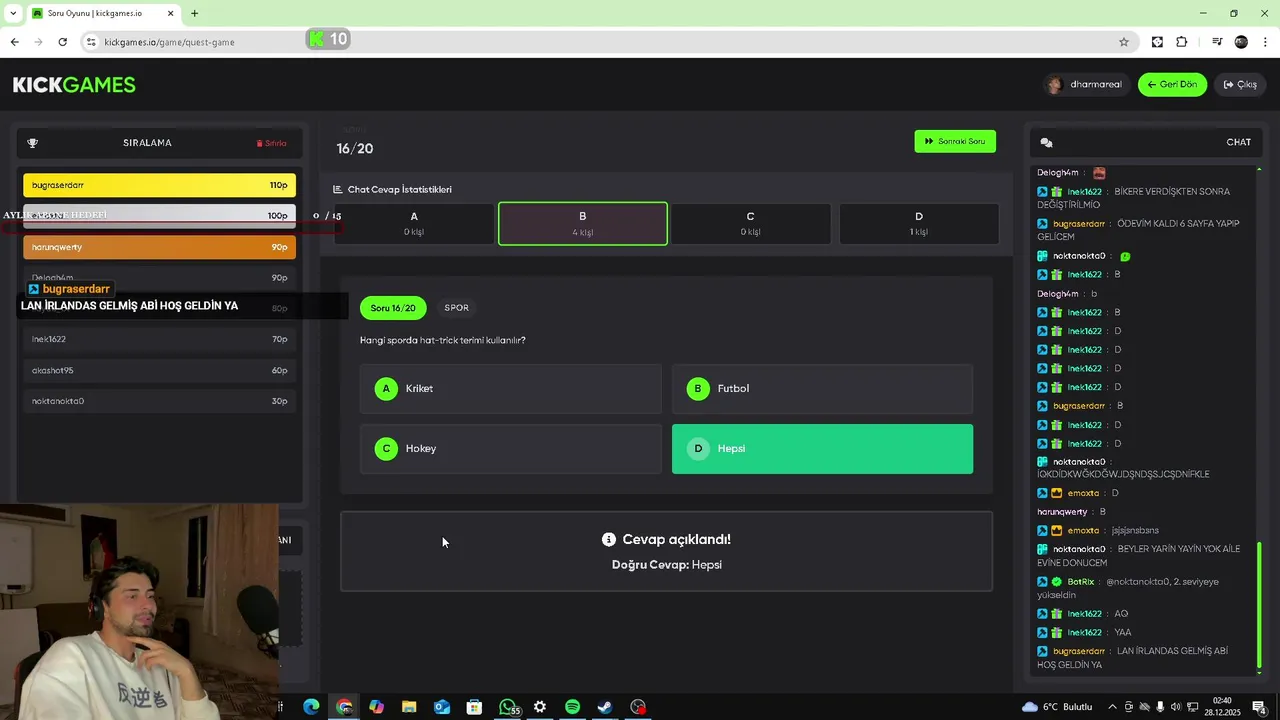Open the volume icon in system tray
The image size is (1280, 720).
pos(1178,707)
